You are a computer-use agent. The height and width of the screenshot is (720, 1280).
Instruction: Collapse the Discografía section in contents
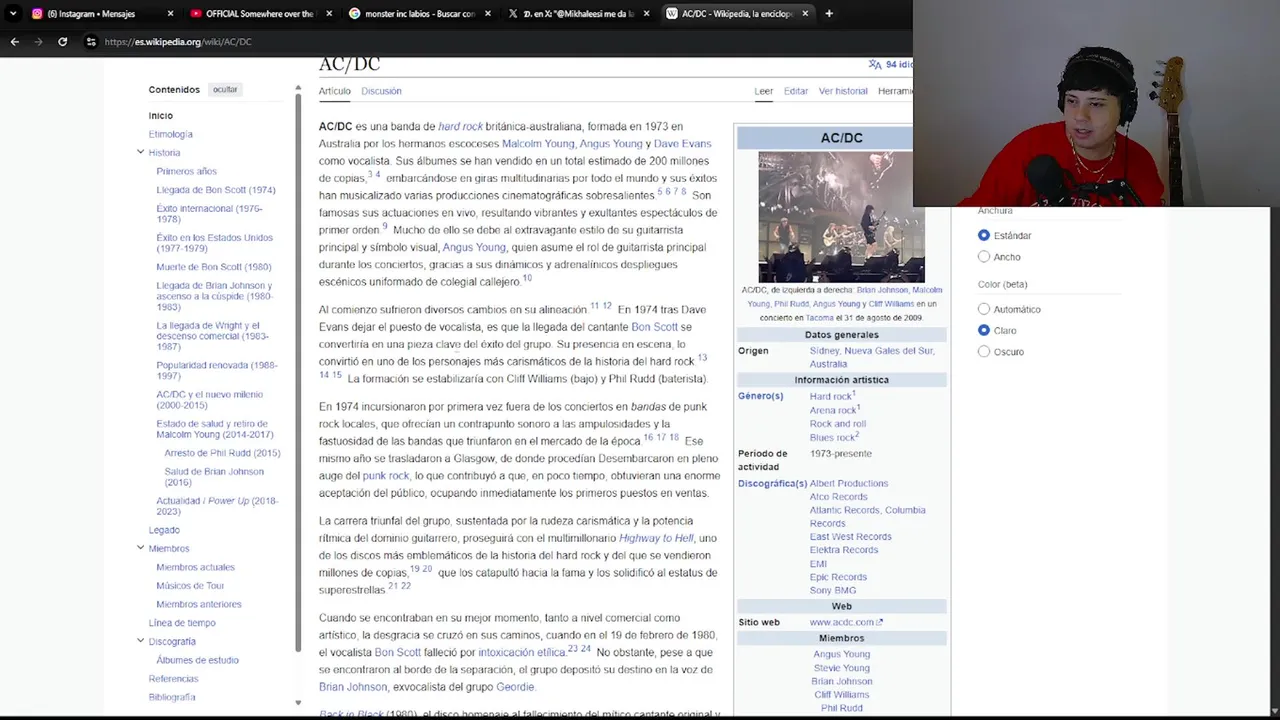pos(141,641)
